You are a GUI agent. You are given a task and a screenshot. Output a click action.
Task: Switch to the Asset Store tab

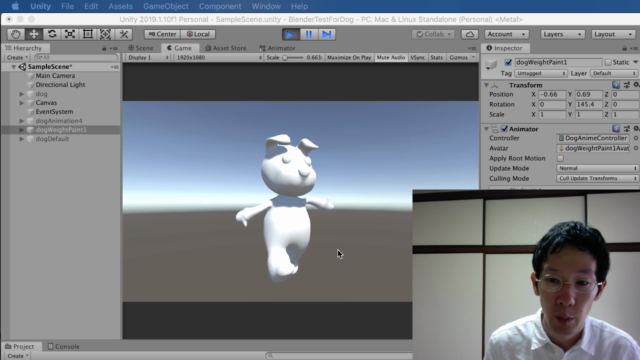(226, 48)
